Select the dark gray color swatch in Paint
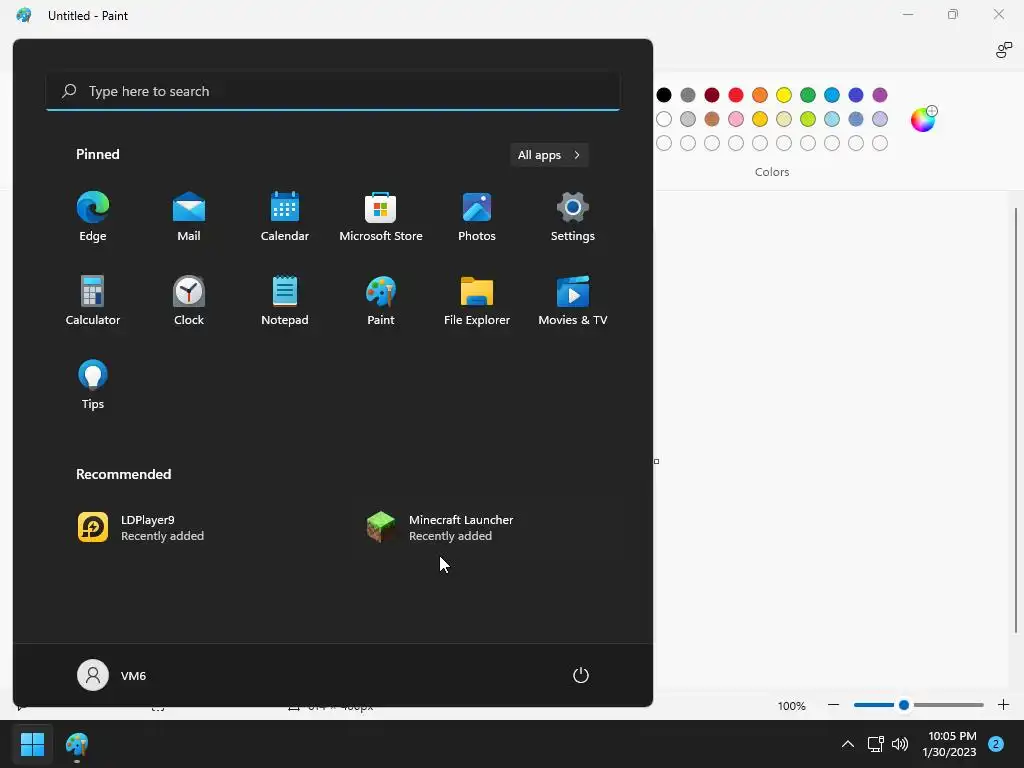1024x768 pixels. [x=688, y=95]
